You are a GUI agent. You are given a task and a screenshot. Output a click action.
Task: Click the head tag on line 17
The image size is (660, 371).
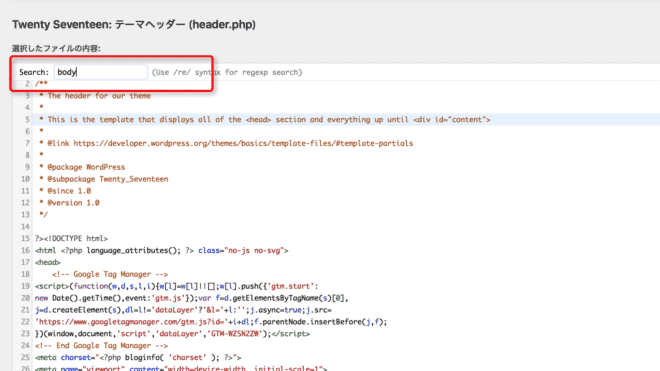click(x=48, y=262)
